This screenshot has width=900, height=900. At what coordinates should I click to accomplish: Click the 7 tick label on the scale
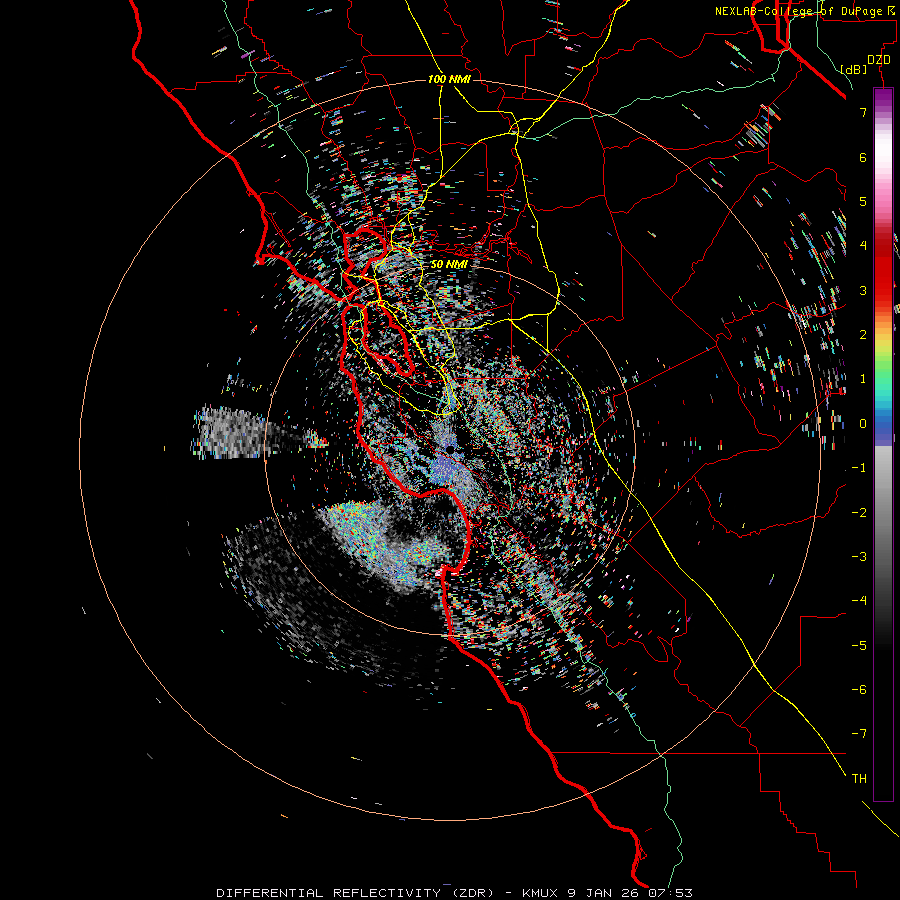863,112
